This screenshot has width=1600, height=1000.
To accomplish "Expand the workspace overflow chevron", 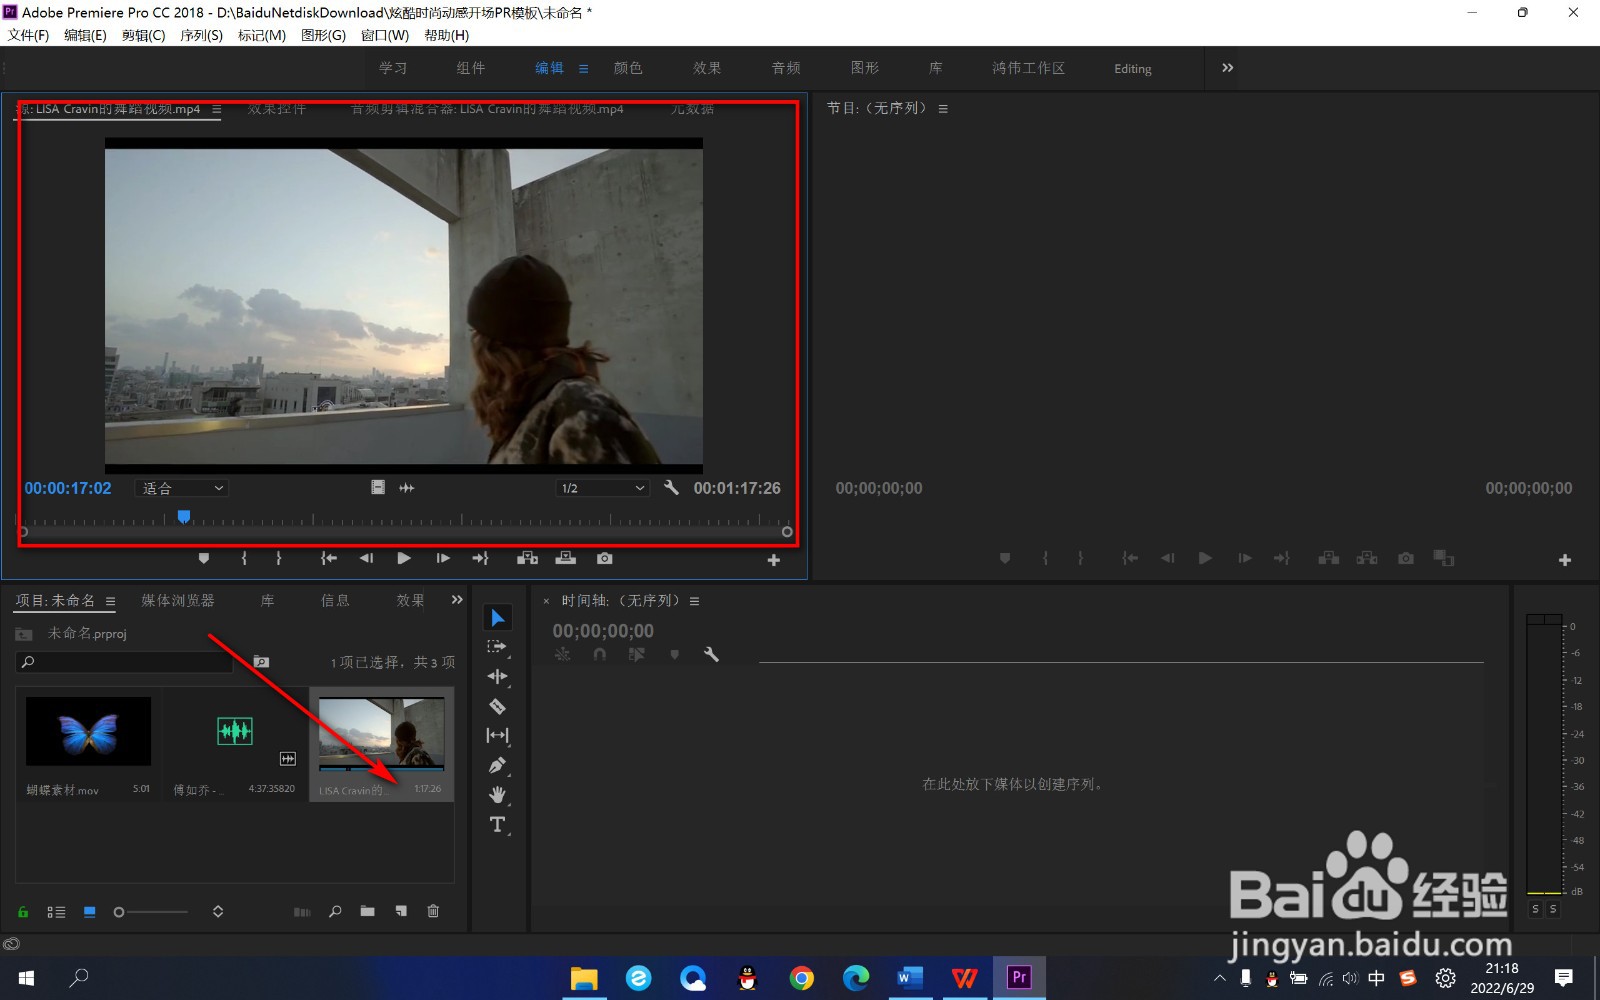I will click(1227, 68).
